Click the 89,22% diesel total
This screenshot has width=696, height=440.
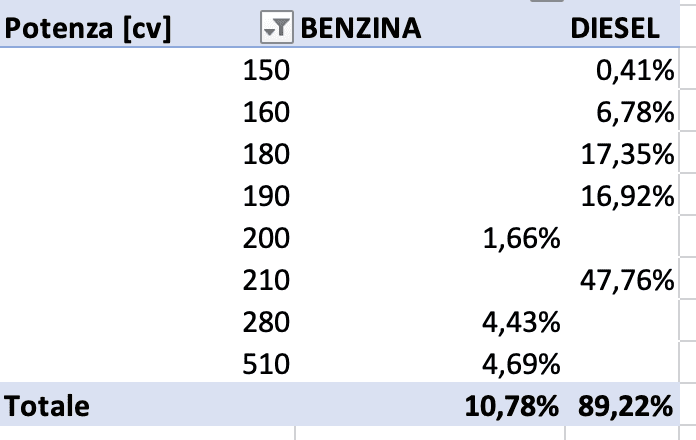[625, 406]
